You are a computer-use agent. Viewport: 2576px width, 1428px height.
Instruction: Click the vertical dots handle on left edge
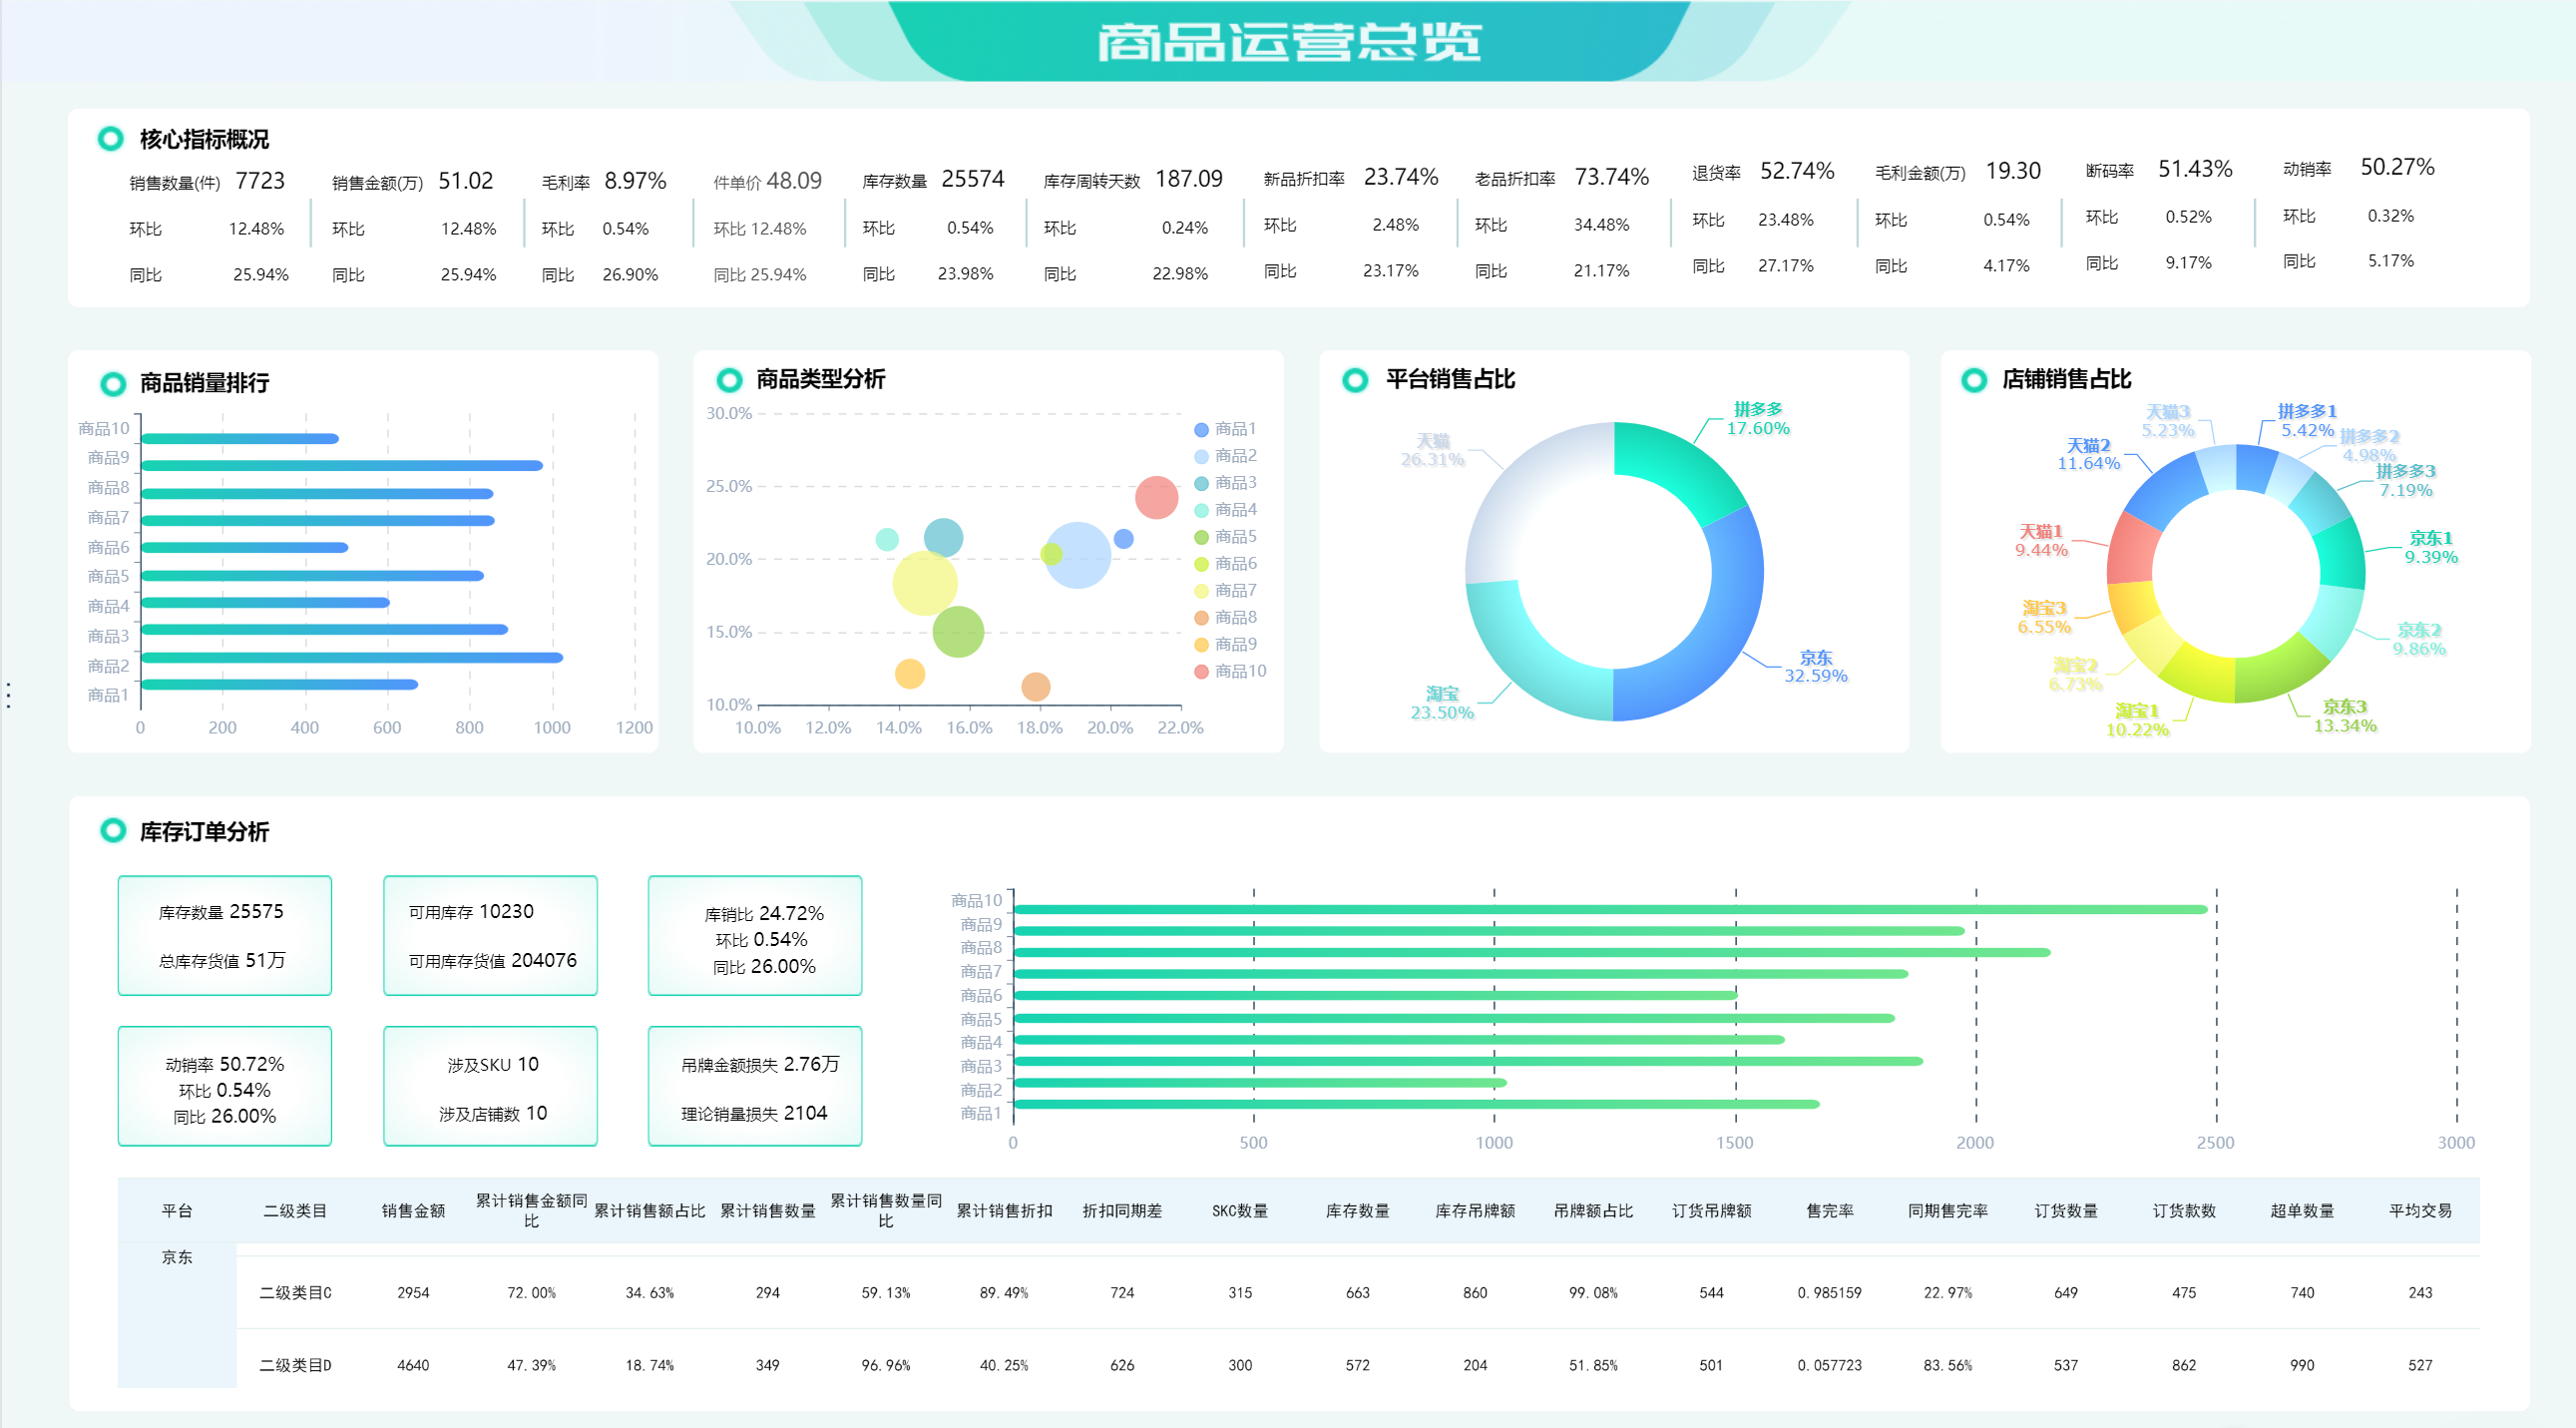pyautogui.click(x=8, y=695)
